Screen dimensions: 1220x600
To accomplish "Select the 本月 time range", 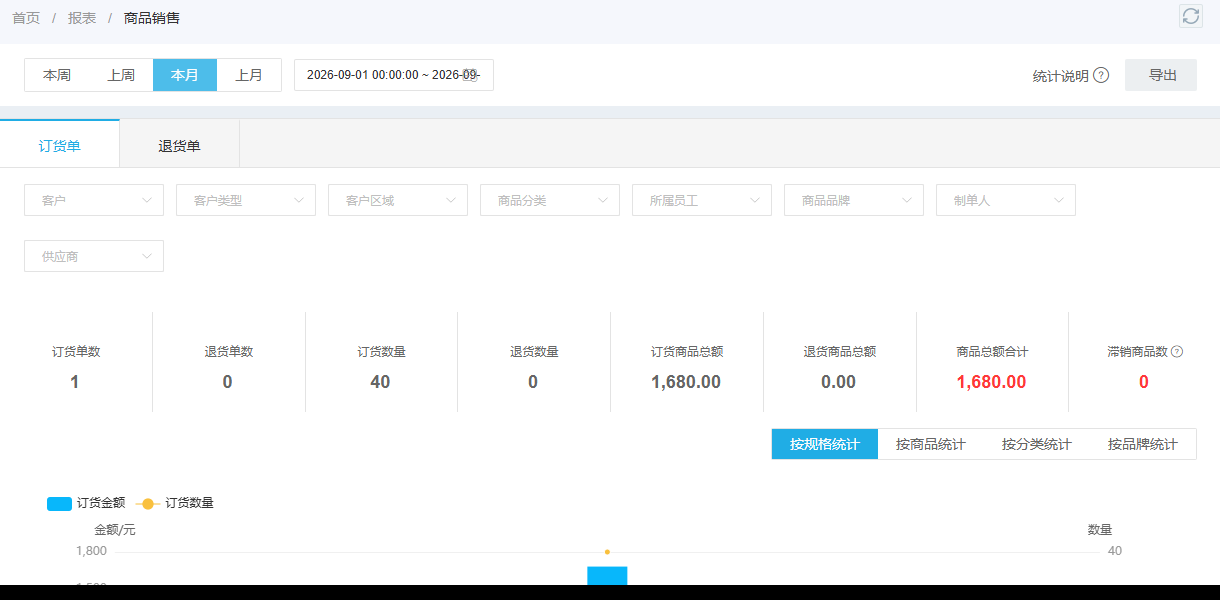I will point(185,75).
